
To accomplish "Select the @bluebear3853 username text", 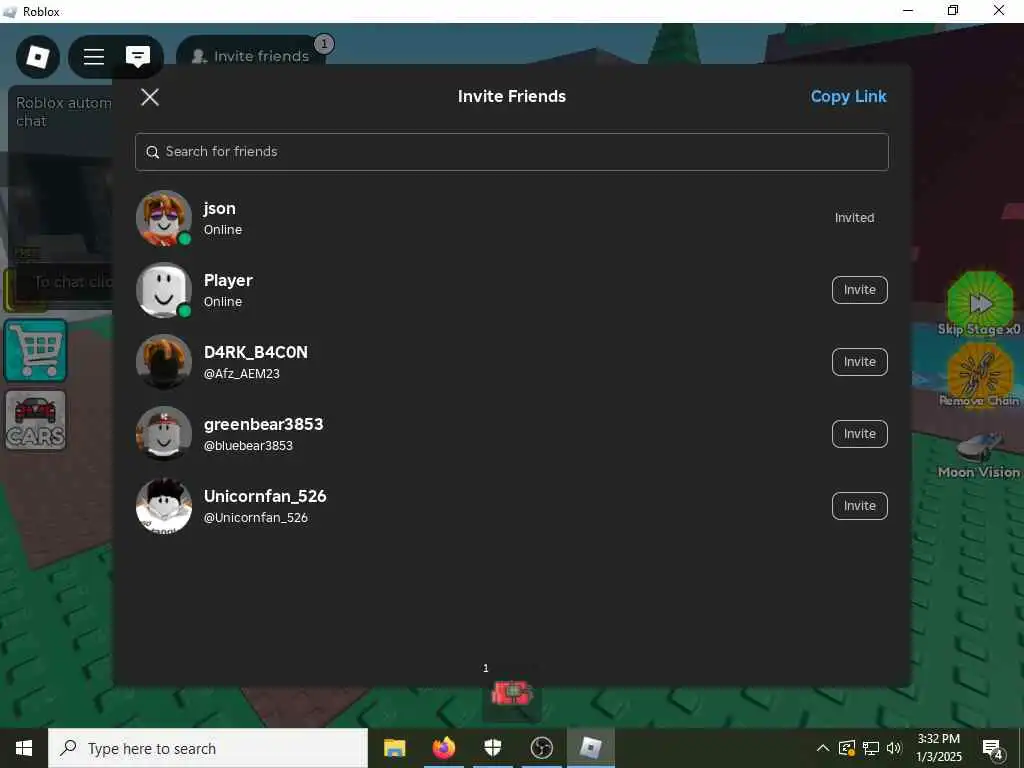I will 248,445.
